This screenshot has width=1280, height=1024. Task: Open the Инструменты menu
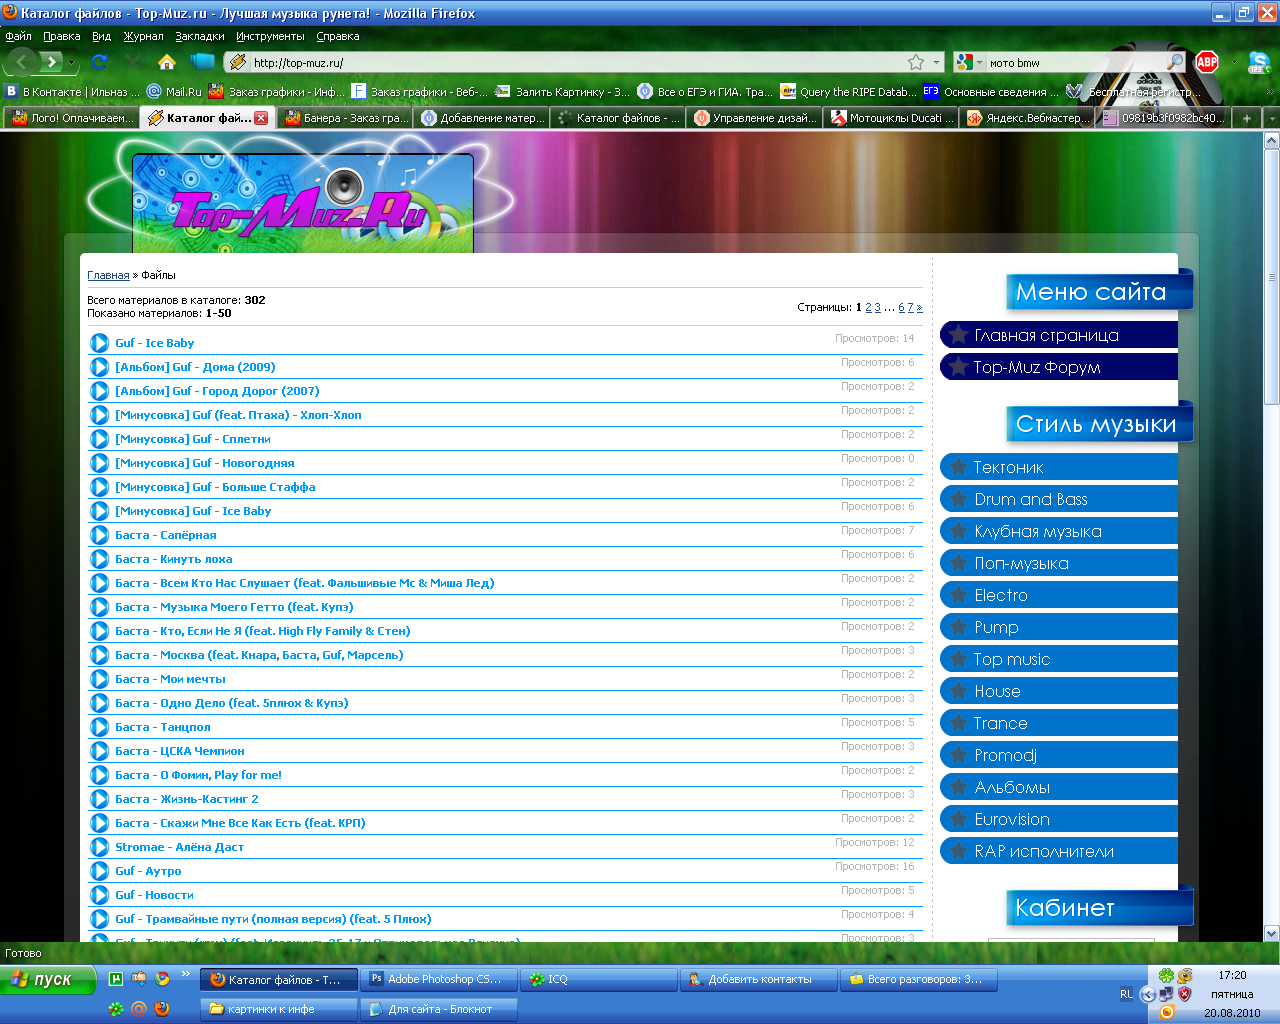click(x=270, y=36)
